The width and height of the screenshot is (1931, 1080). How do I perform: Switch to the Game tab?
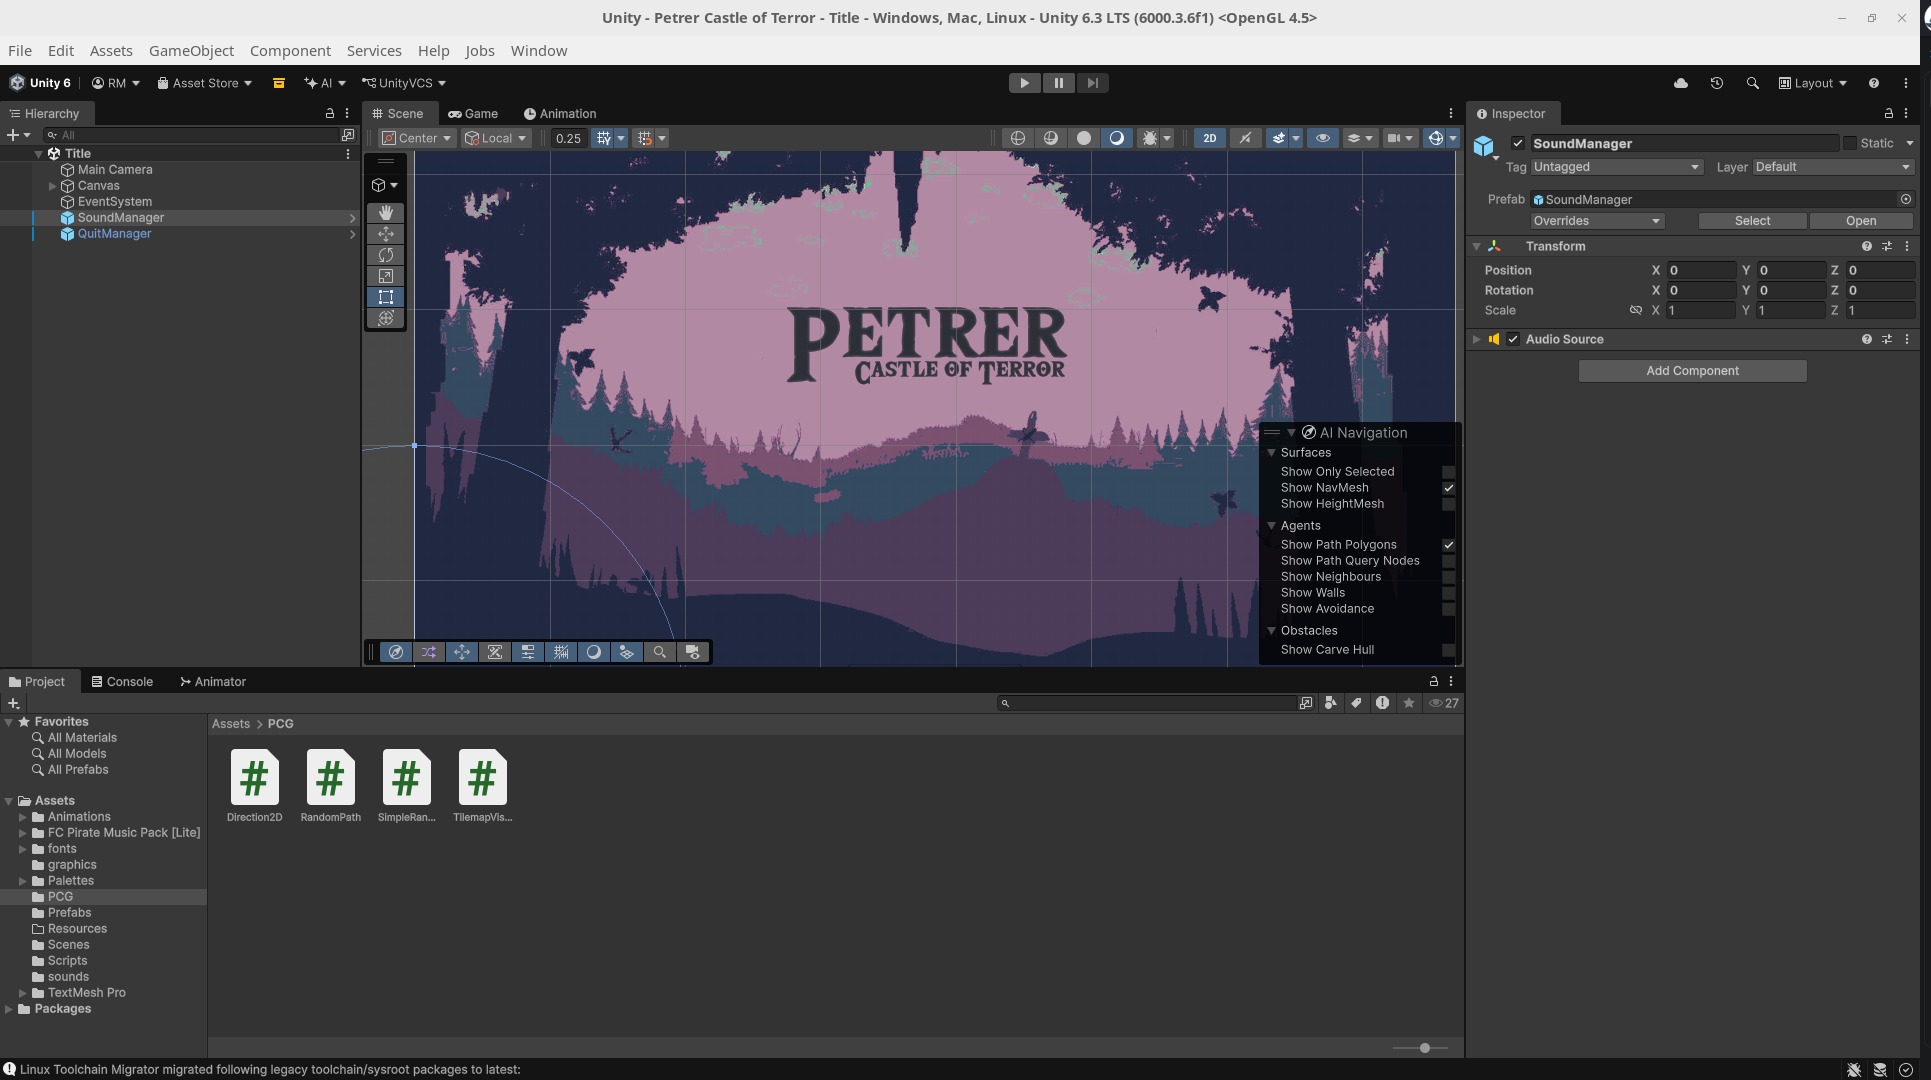tap(473, 114)
